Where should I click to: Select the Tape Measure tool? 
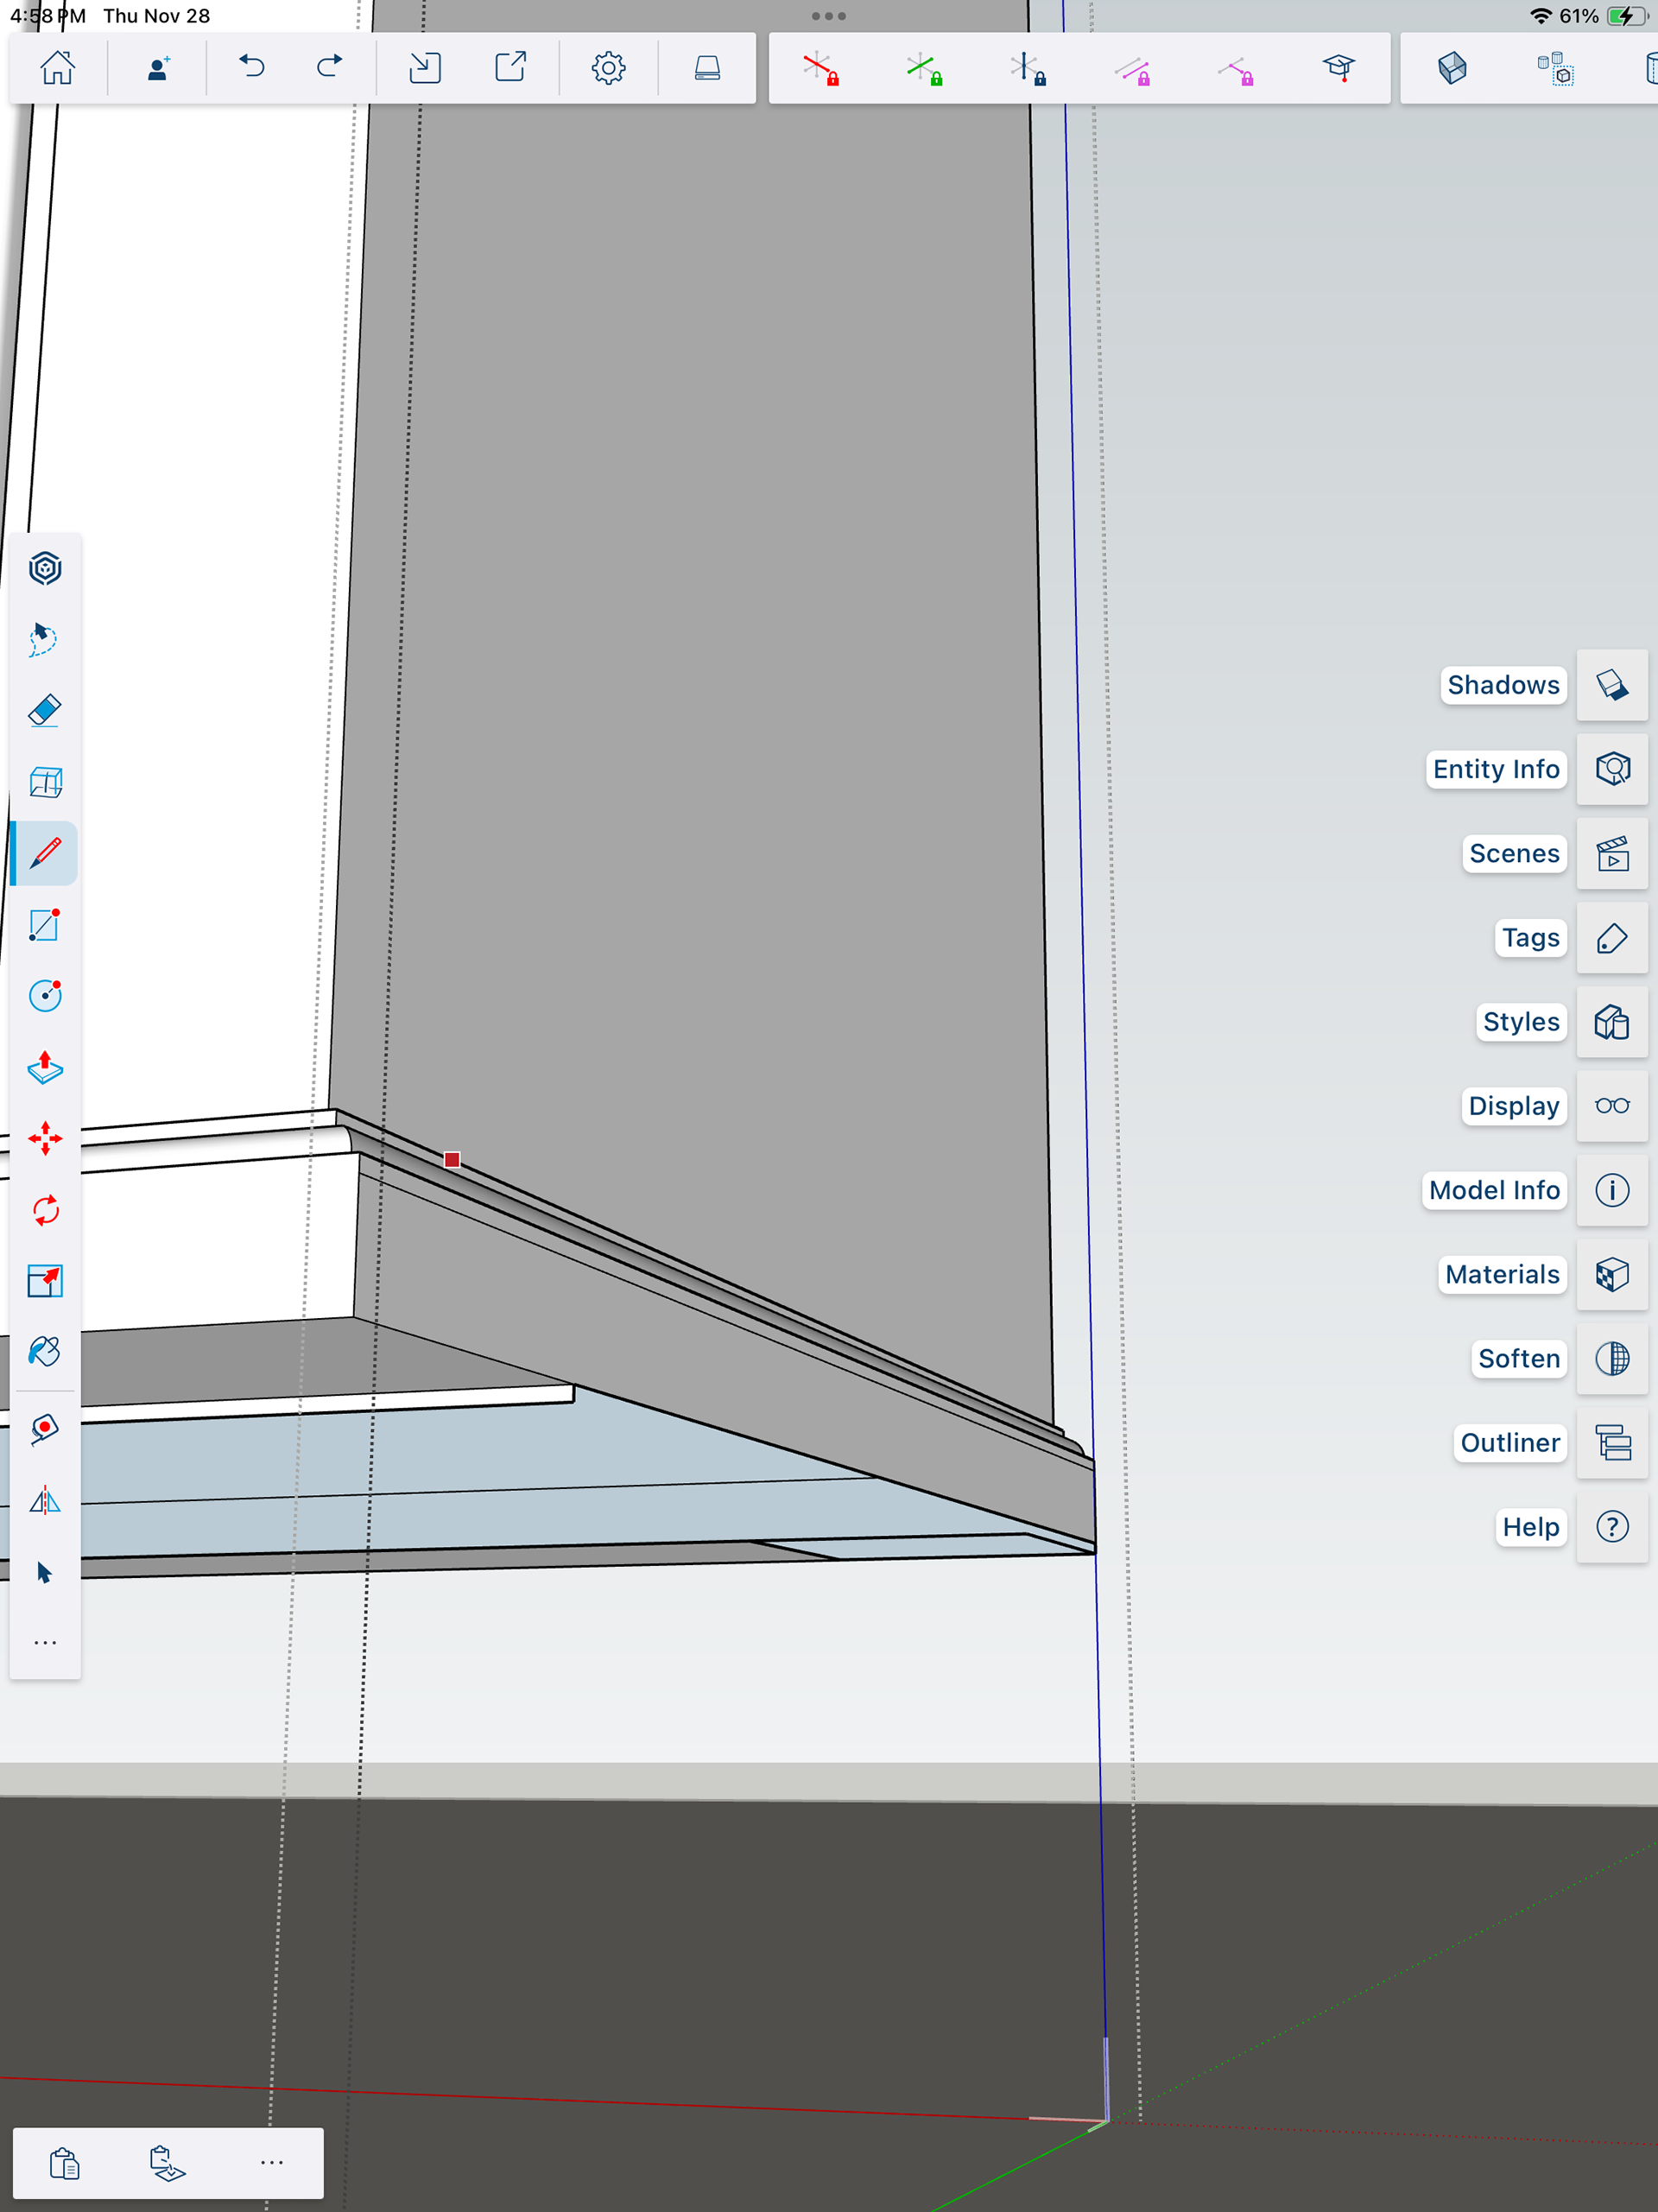click(x=45, y=1429)
